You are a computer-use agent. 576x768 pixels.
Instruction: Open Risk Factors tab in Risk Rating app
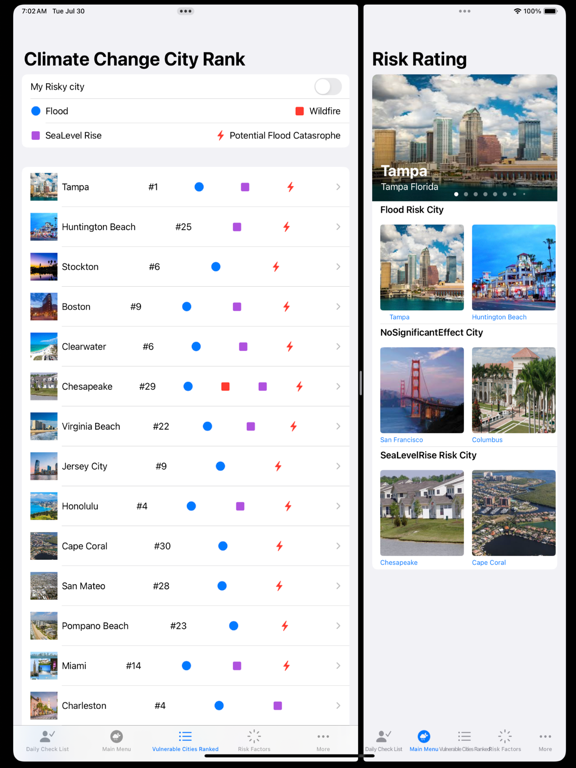pos(505,741)
